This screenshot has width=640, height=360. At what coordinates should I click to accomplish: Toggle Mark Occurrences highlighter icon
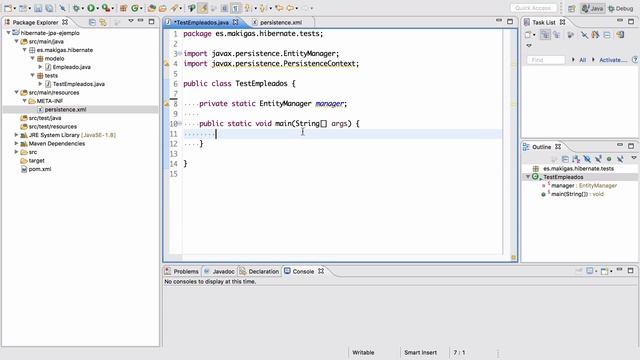[202, 8]
